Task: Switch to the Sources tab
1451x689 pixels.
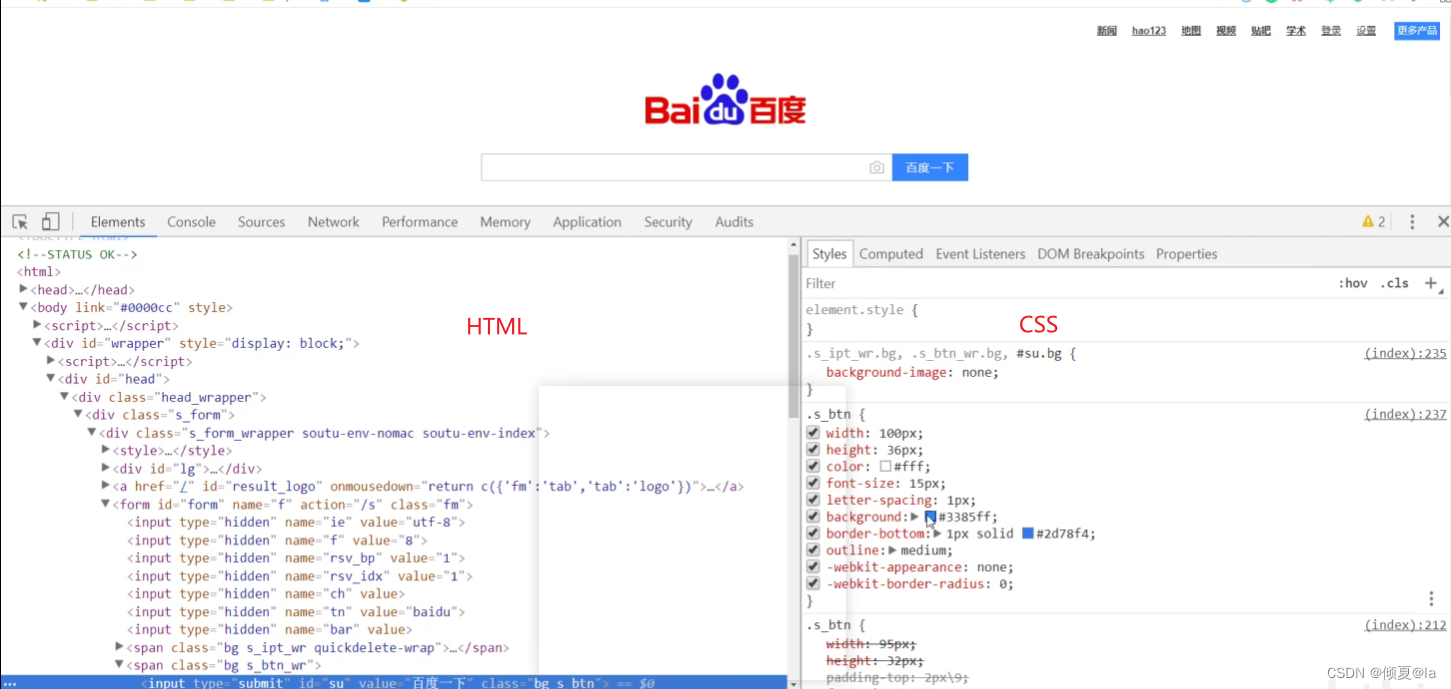Action: click(261, 222)
